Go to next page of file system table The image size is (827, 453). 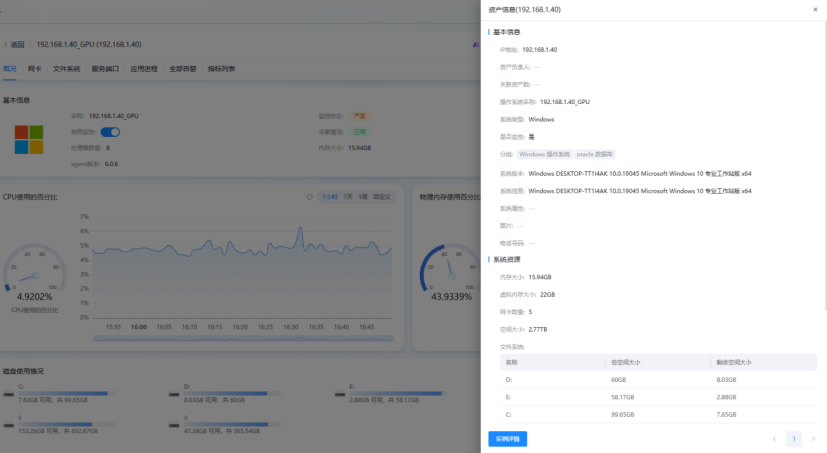pos(813,439)
